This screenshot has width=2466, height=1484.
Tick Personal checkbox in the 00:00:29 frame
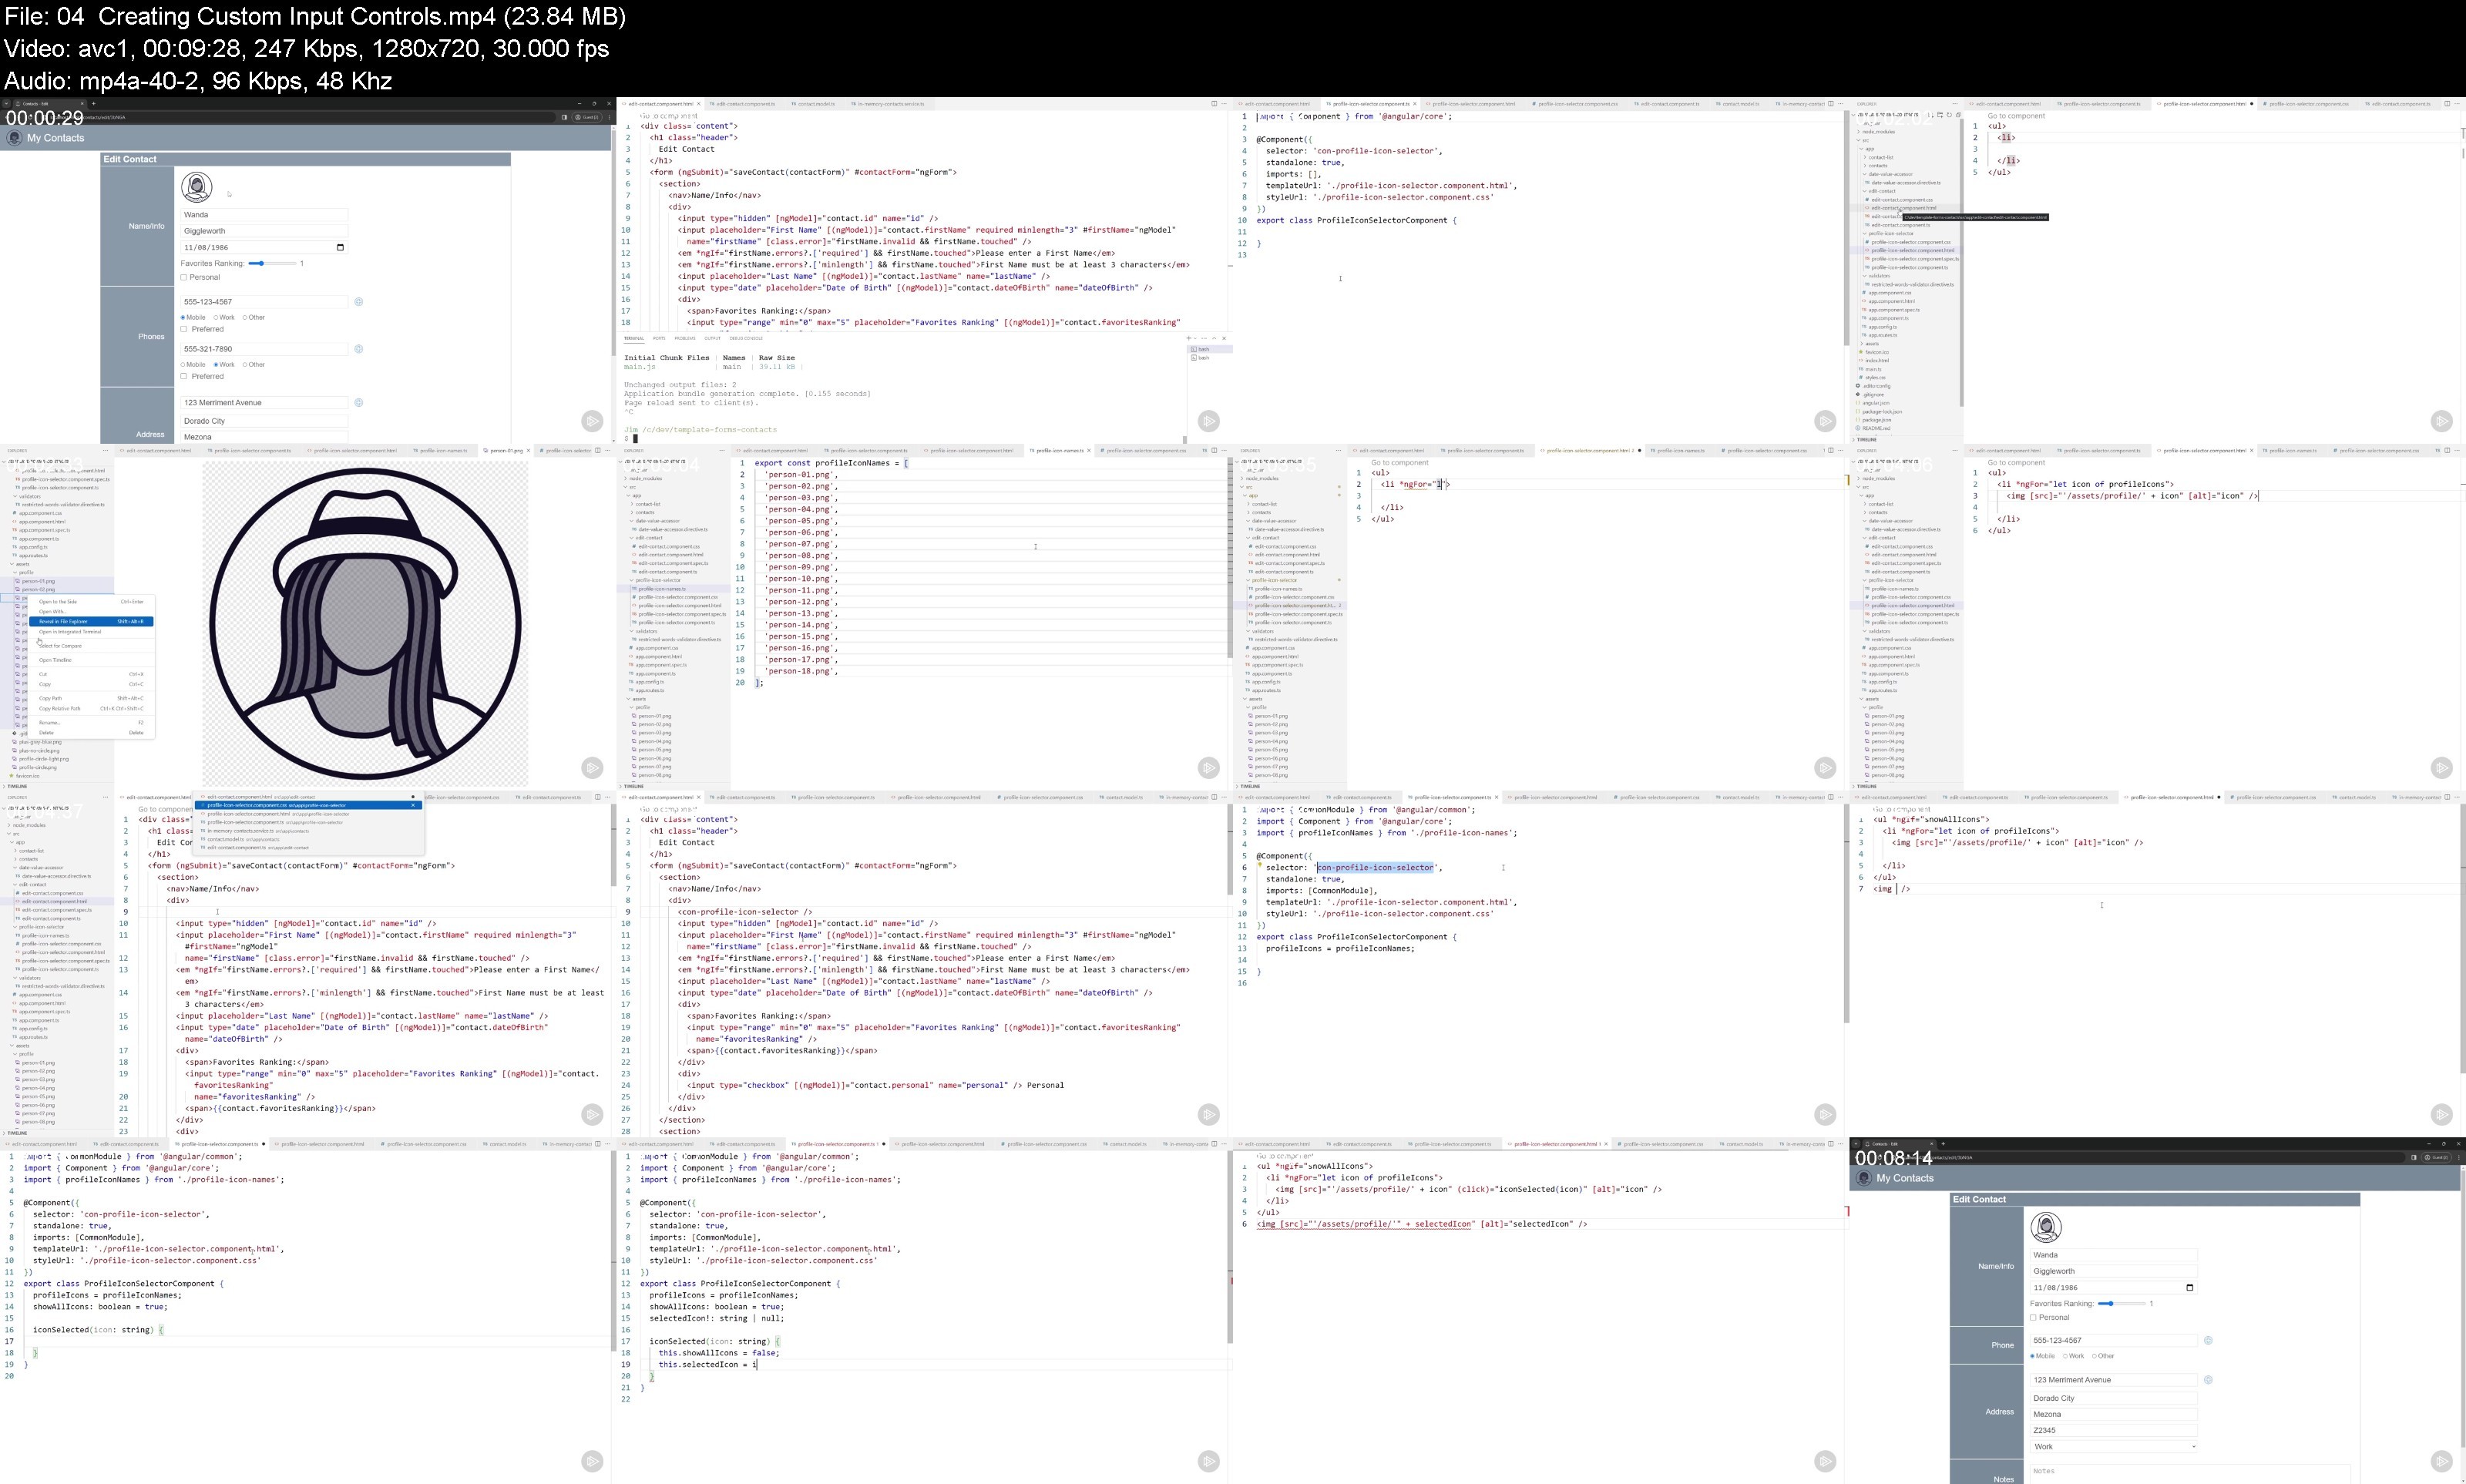click(x=184, y=277)
